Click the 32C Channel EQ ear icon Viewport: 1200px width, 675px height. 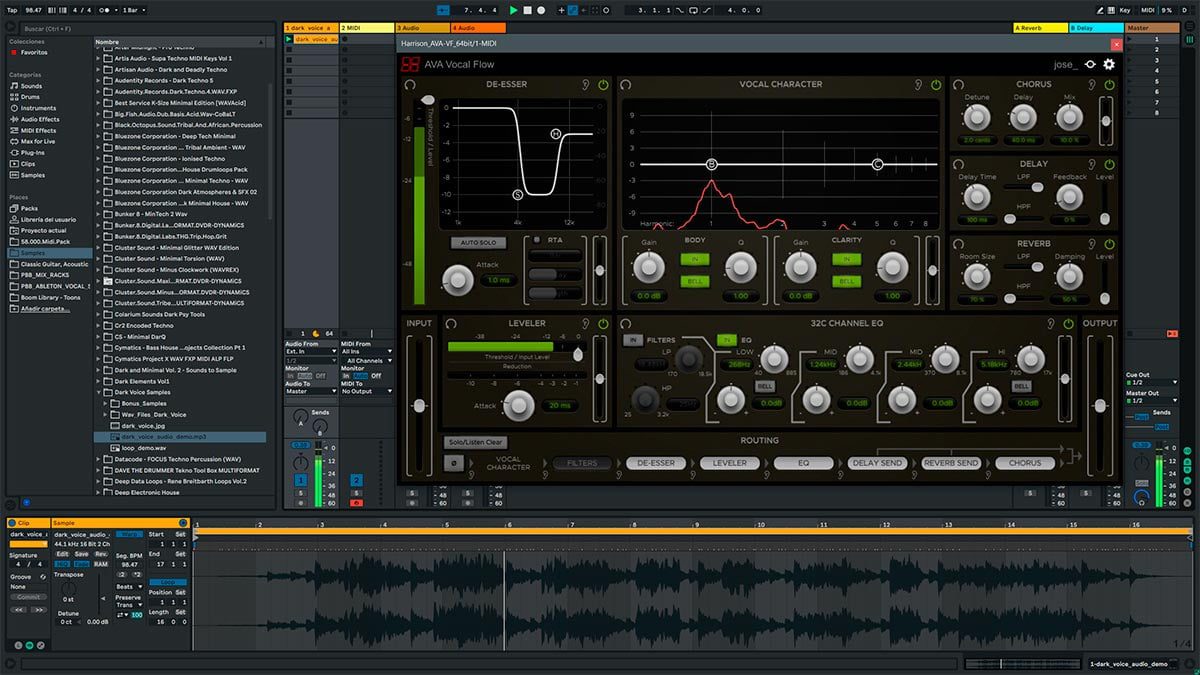point(1051,324)
